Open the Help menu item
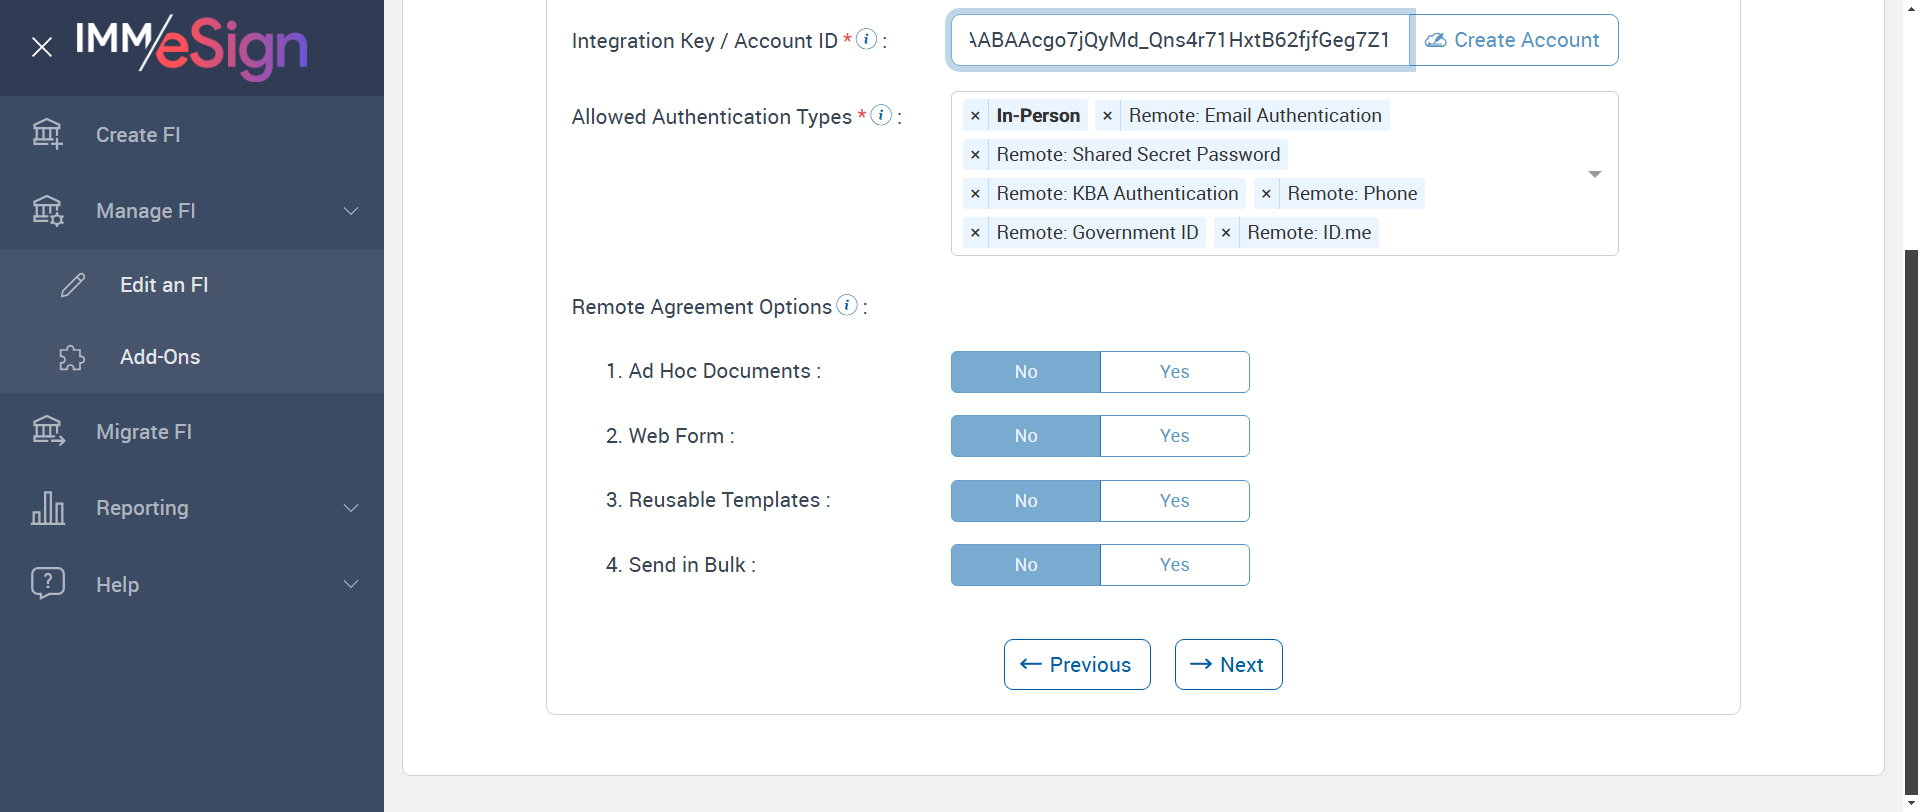Screen dimensions: 1920x812 [x=117, y=585]
